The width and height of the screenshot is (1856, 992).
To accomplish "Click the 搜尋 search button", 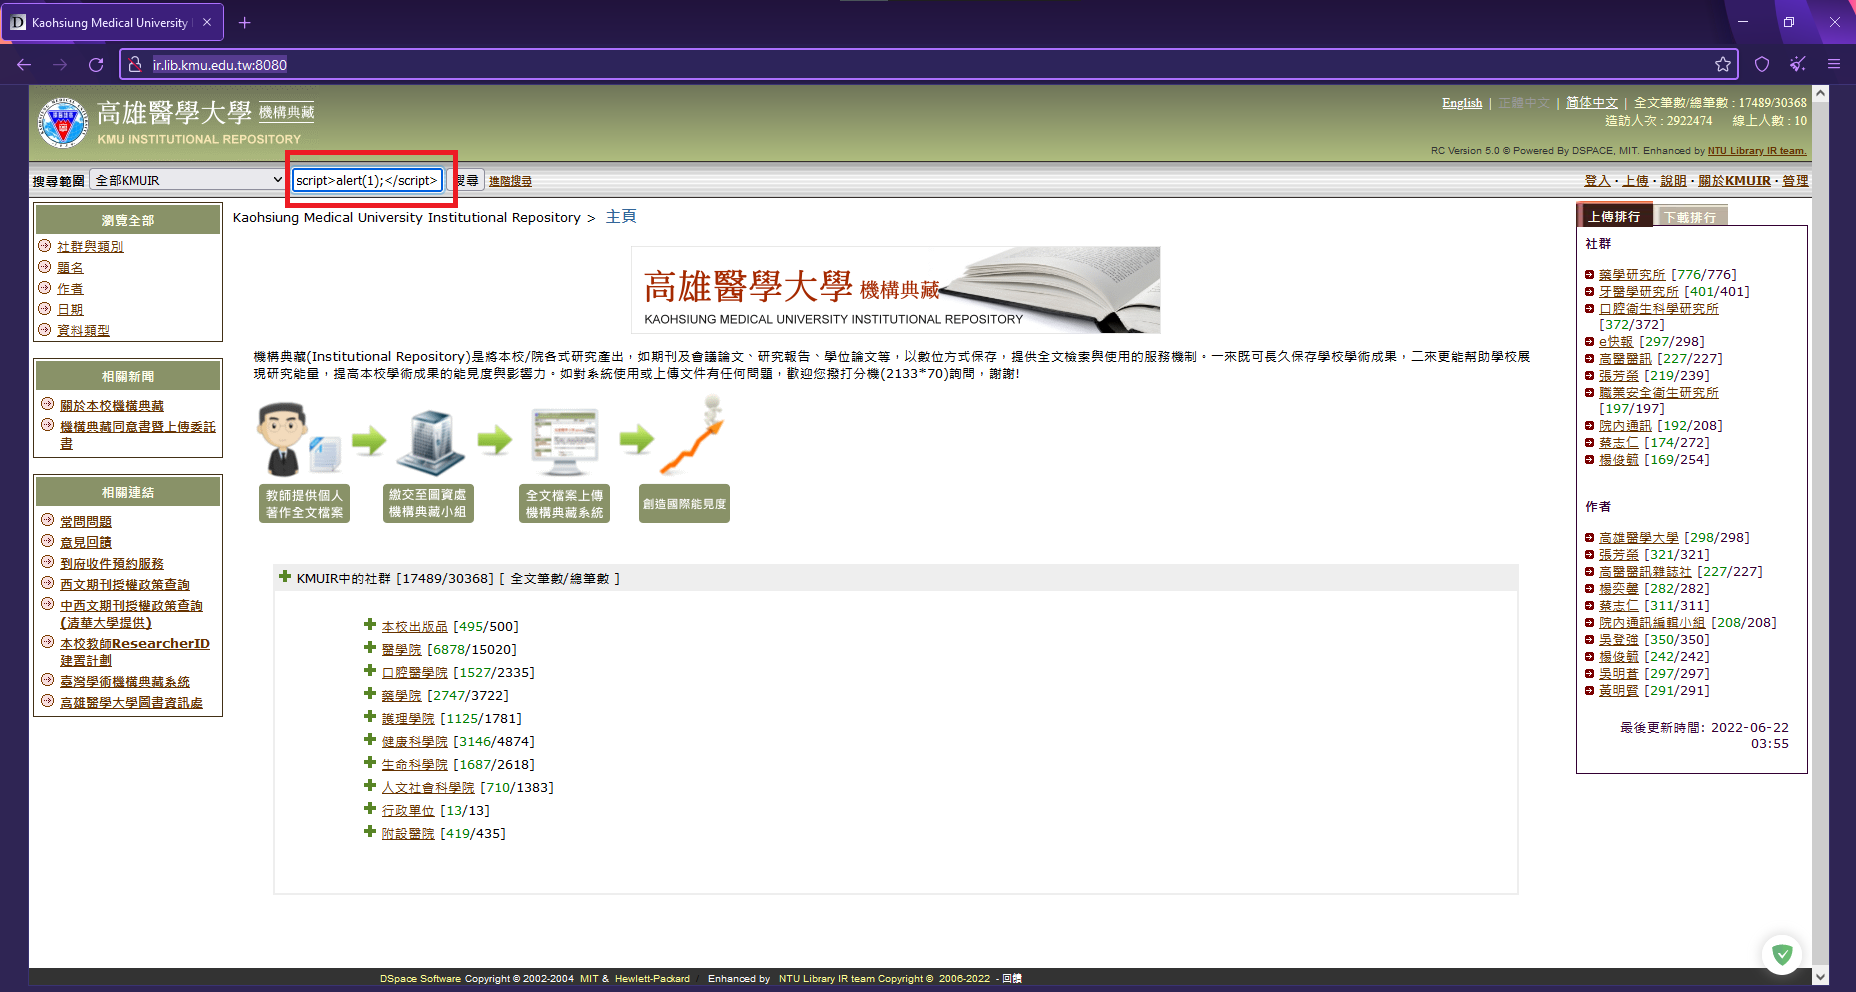I will tap(466, 180).
